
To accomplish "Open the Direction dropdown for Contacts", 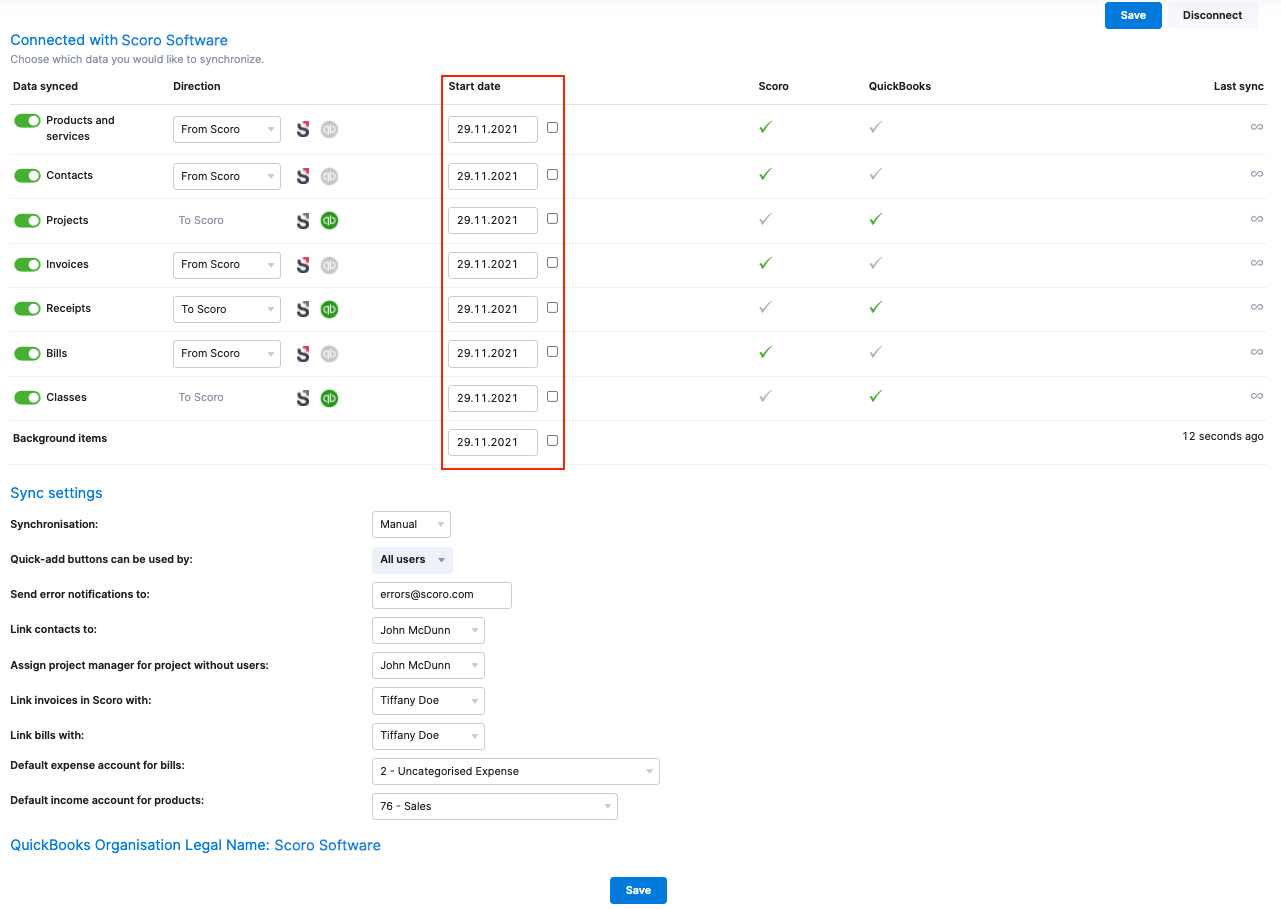I will tap(227, 176).
